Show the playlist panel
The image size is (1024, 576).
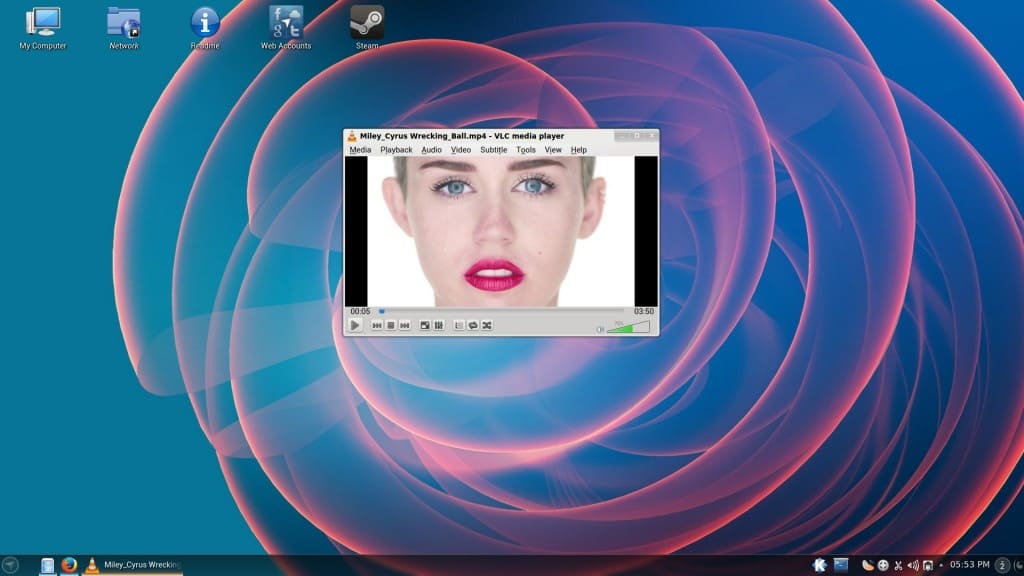click(459, 326)
